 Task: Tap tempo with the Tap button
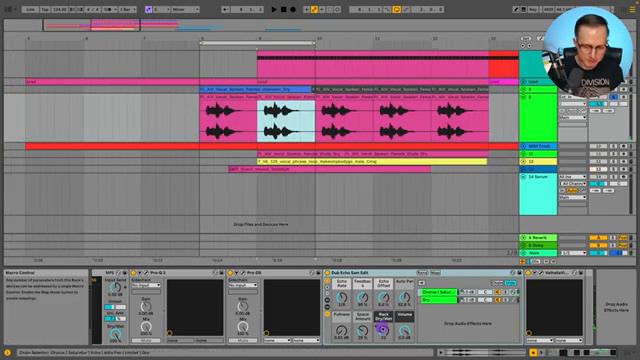(45, 9)
